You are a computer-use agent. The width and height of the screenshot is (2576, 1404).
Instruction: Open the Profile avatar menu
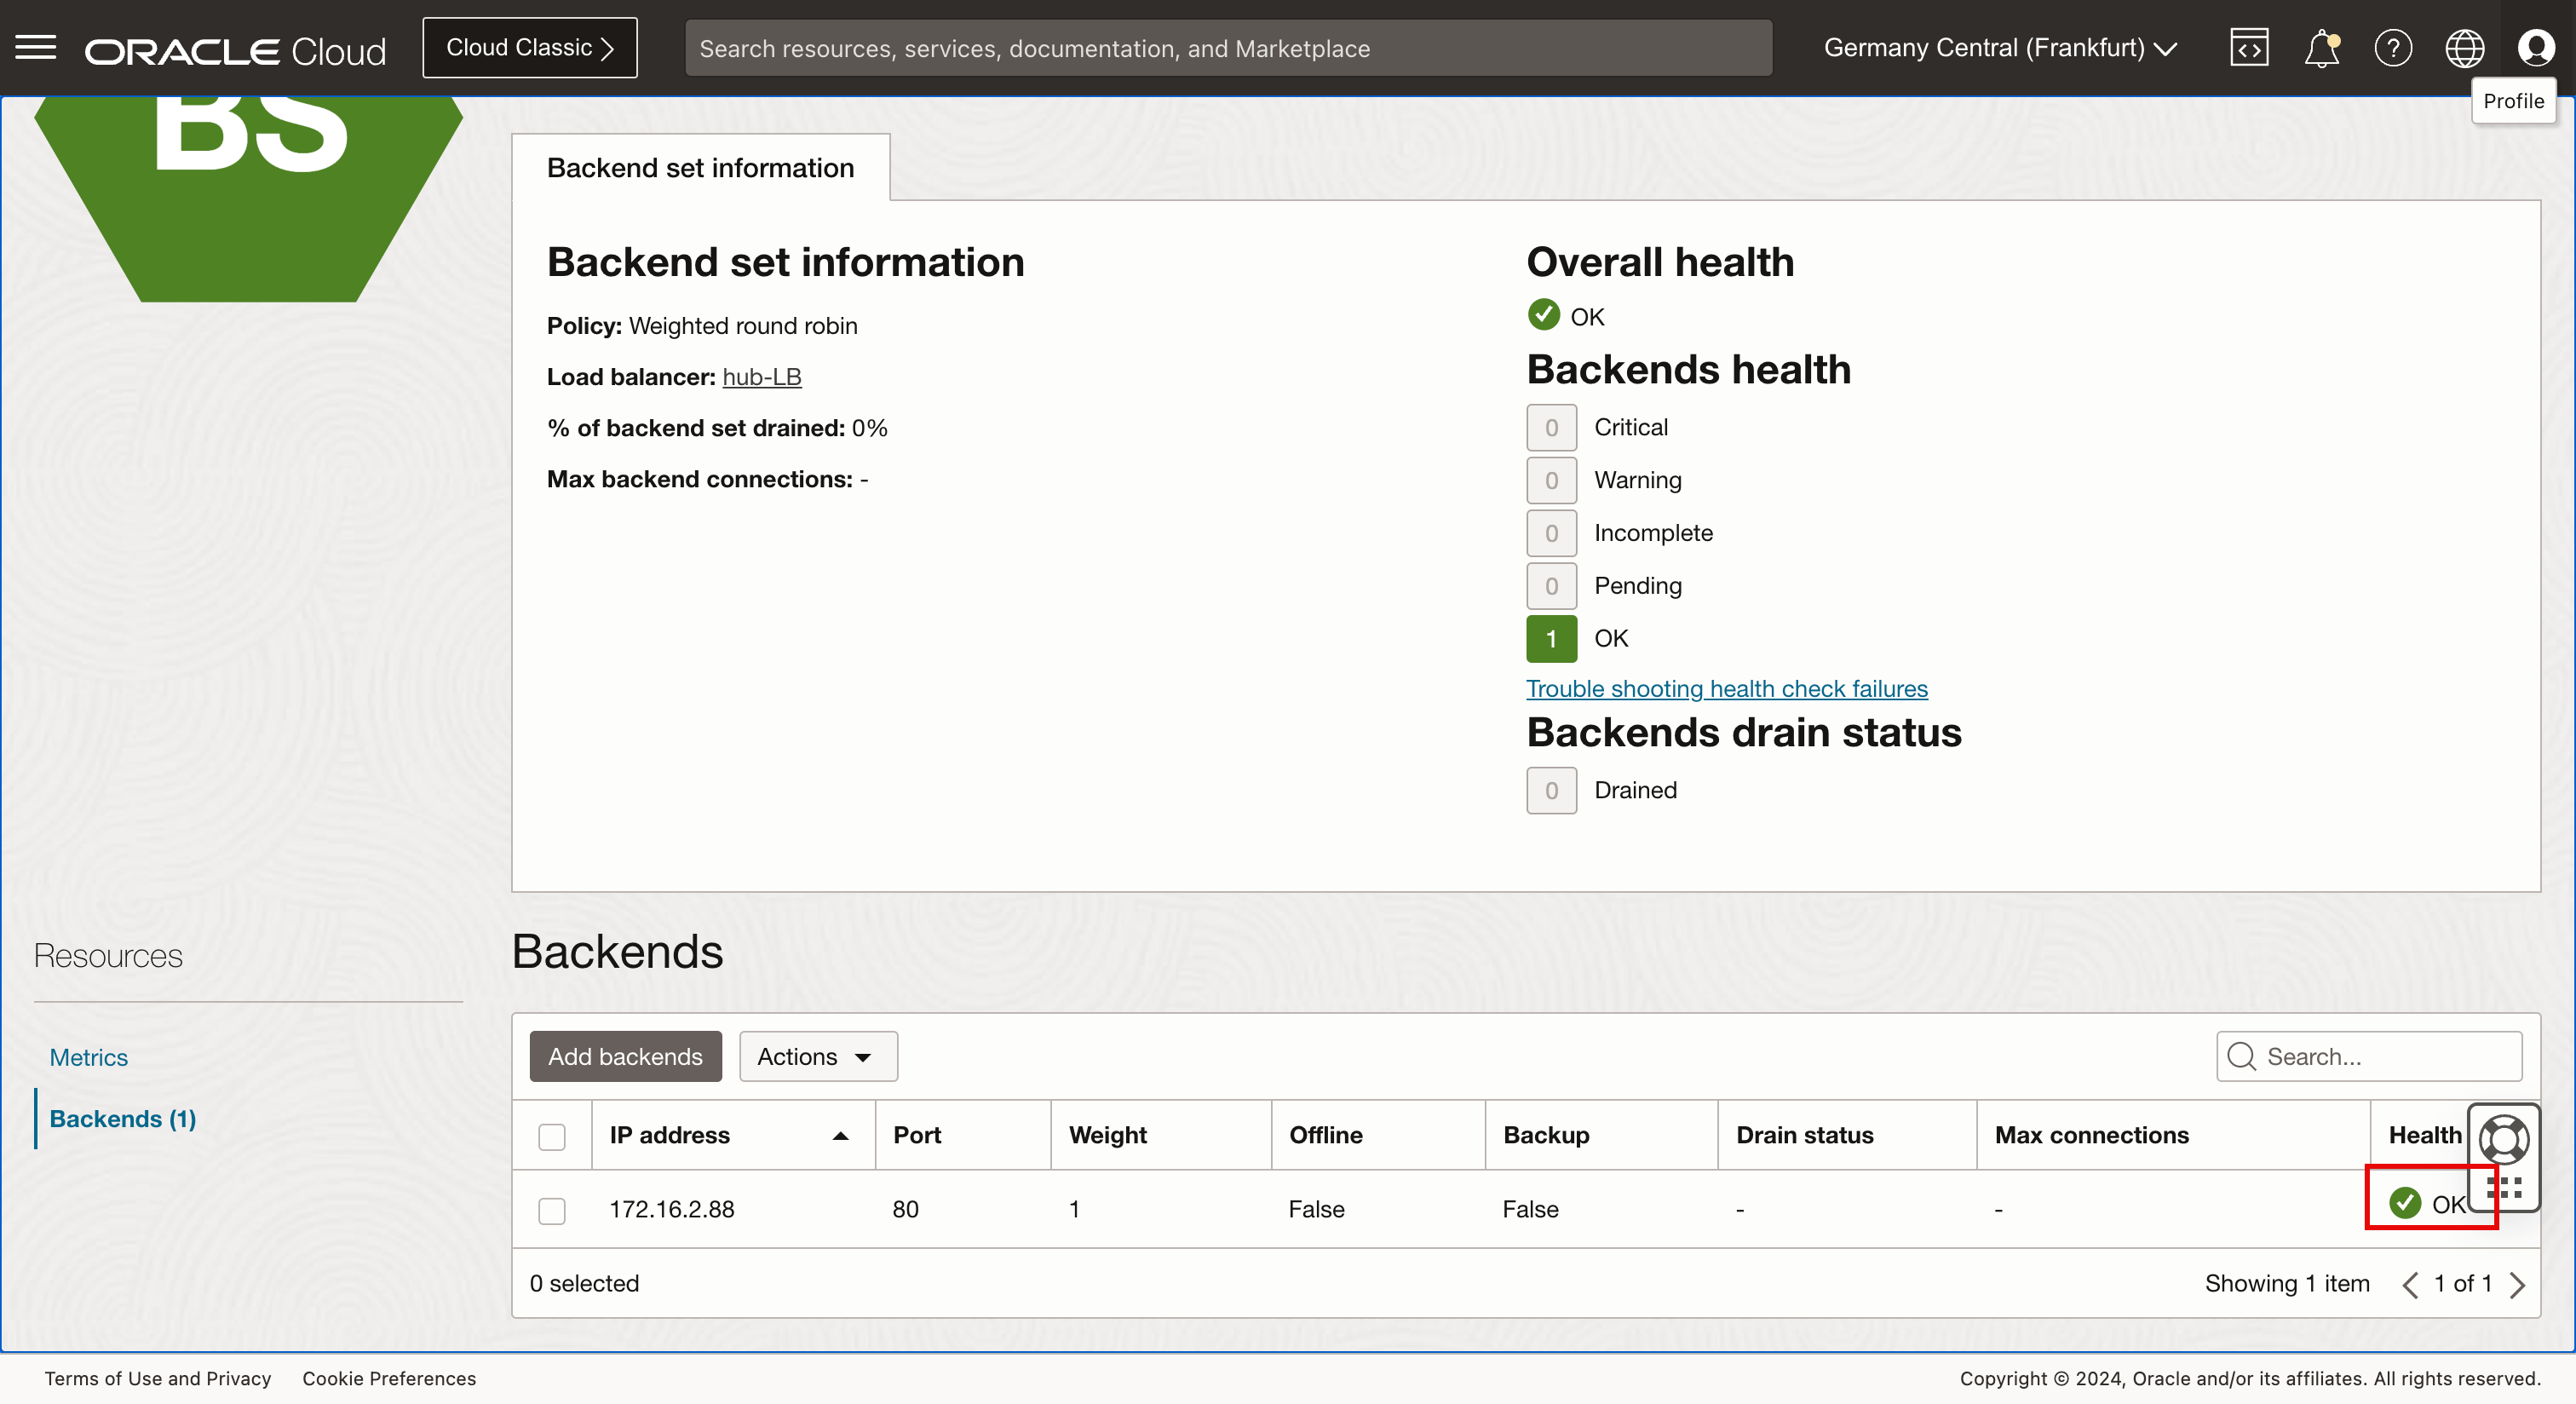[2536, 48]
